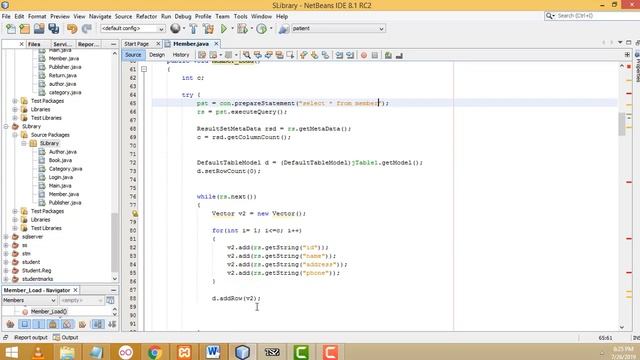Viewport: 640px width, 360px height.
Task: Click the Shift Line Left icon
Action: pos(339,55)
